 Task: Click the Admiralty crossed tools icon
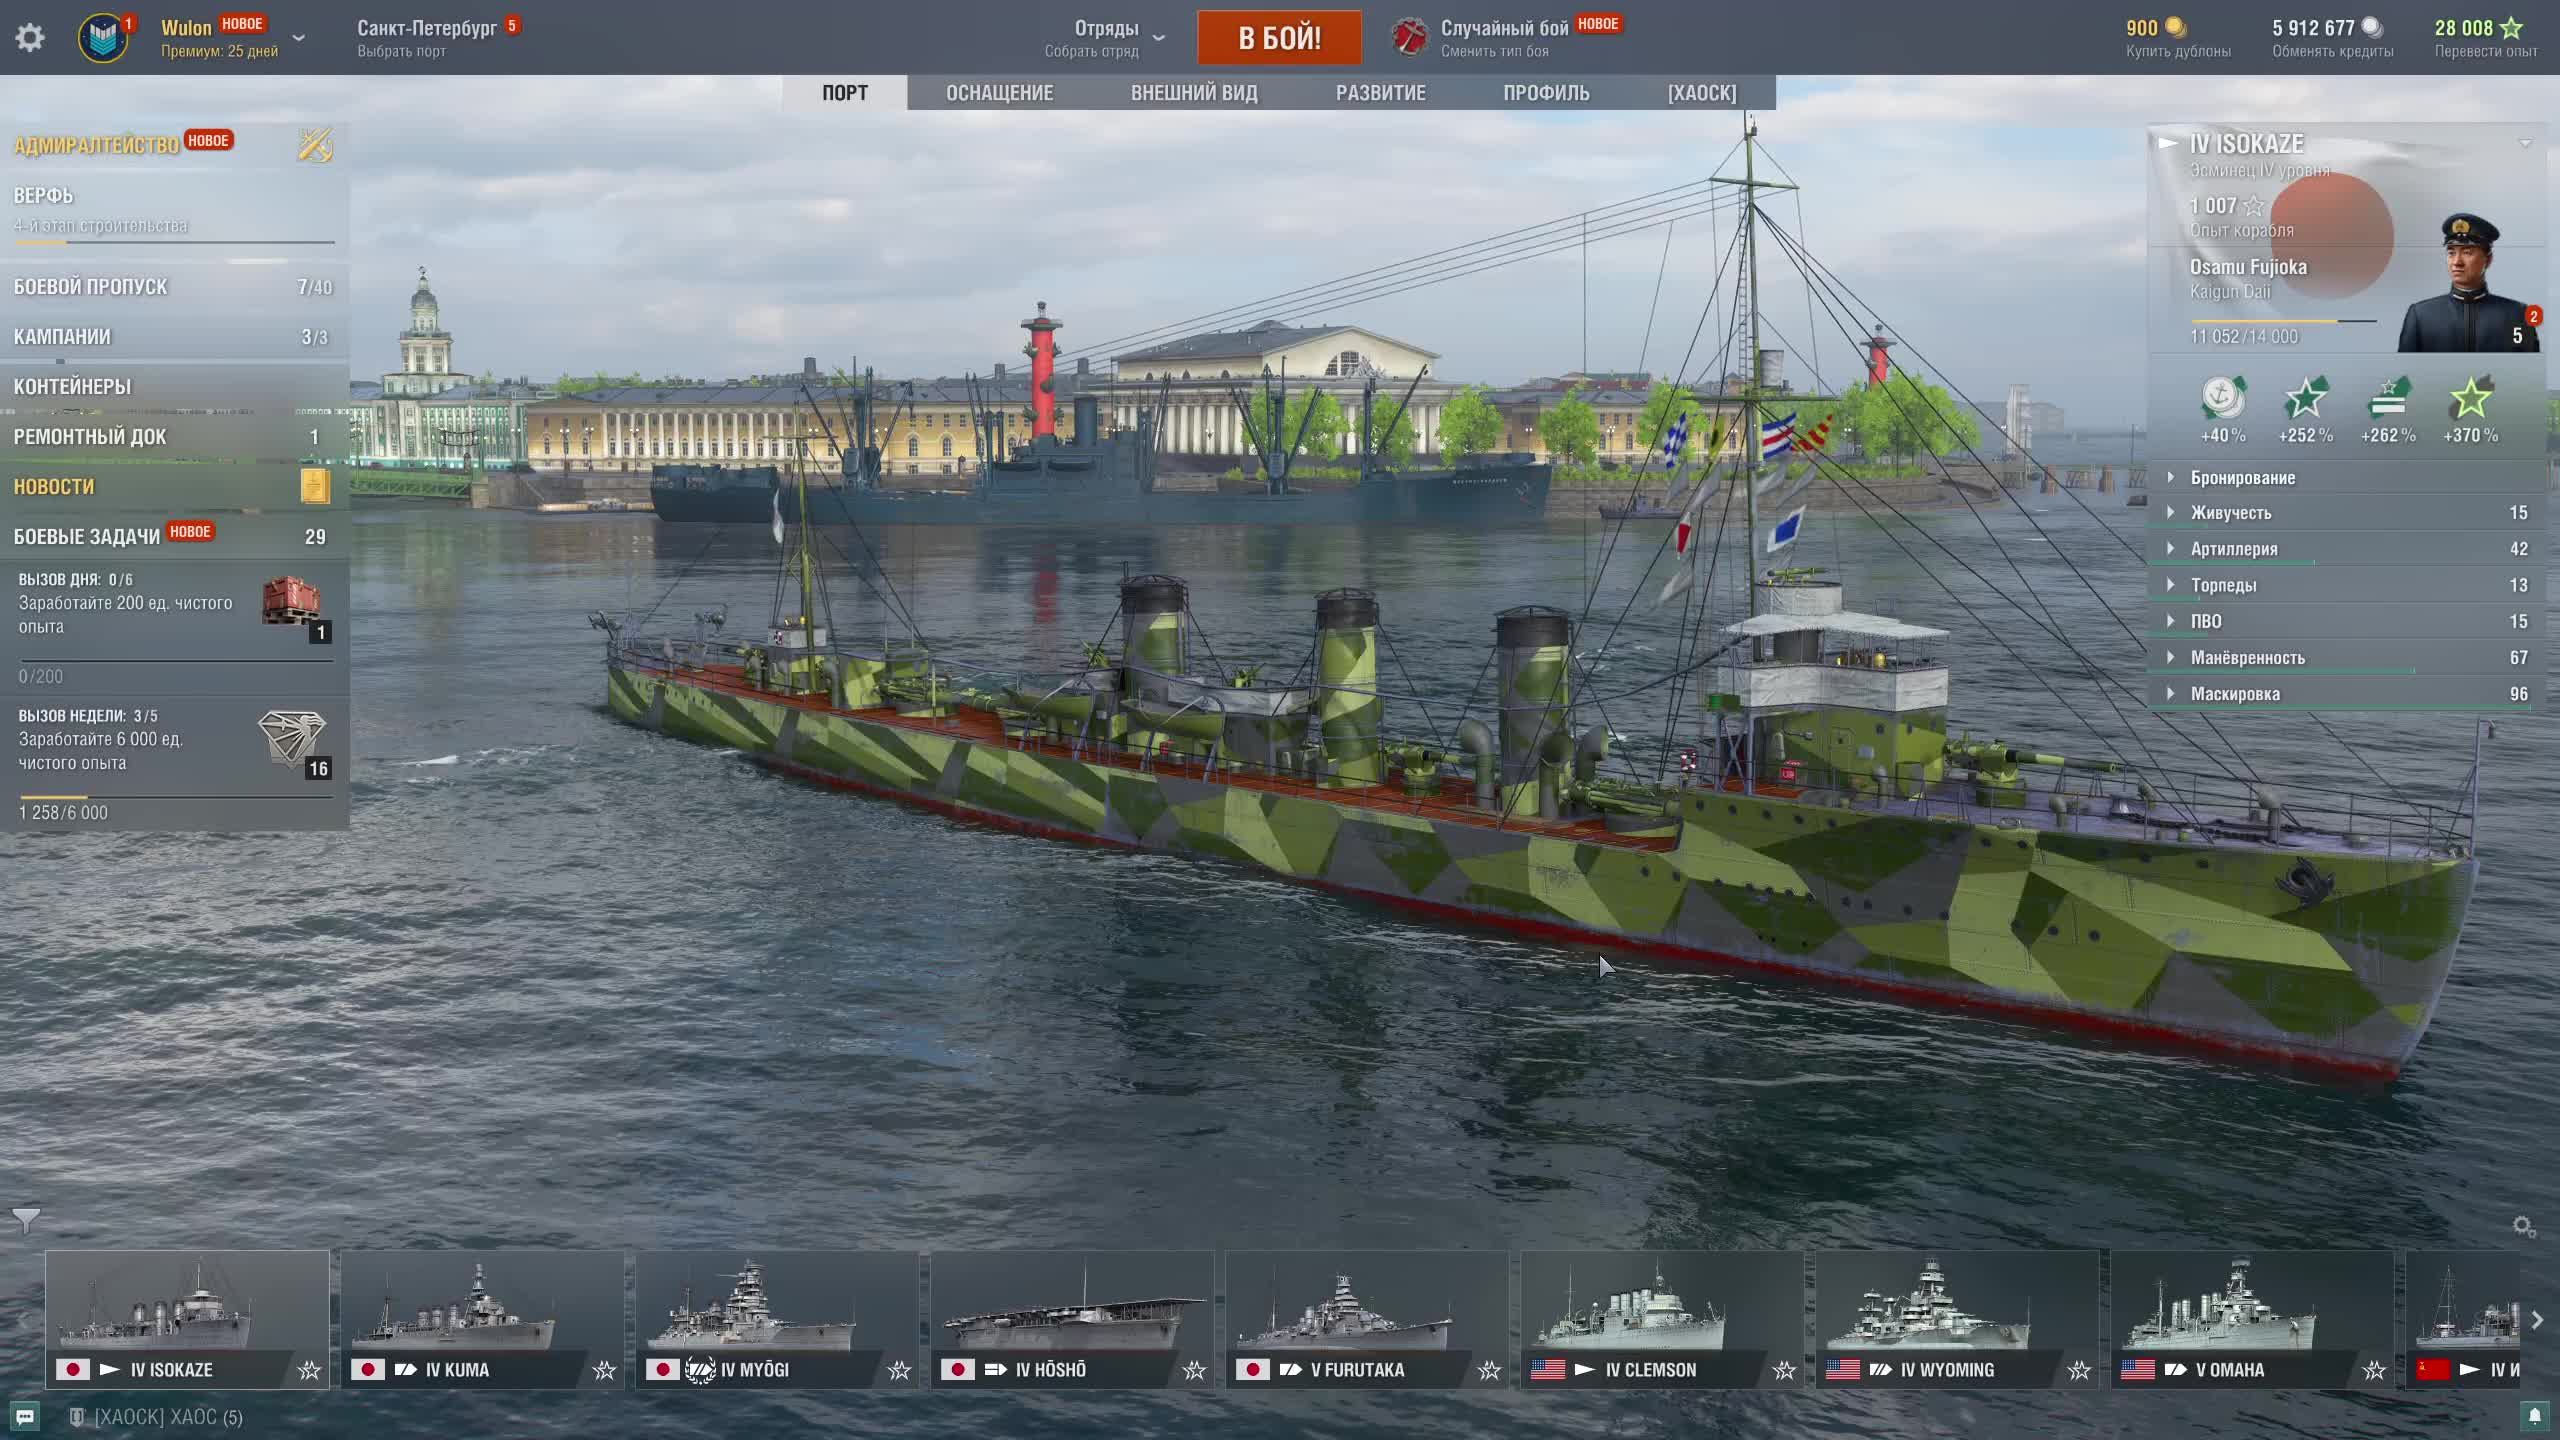[315, 146]
